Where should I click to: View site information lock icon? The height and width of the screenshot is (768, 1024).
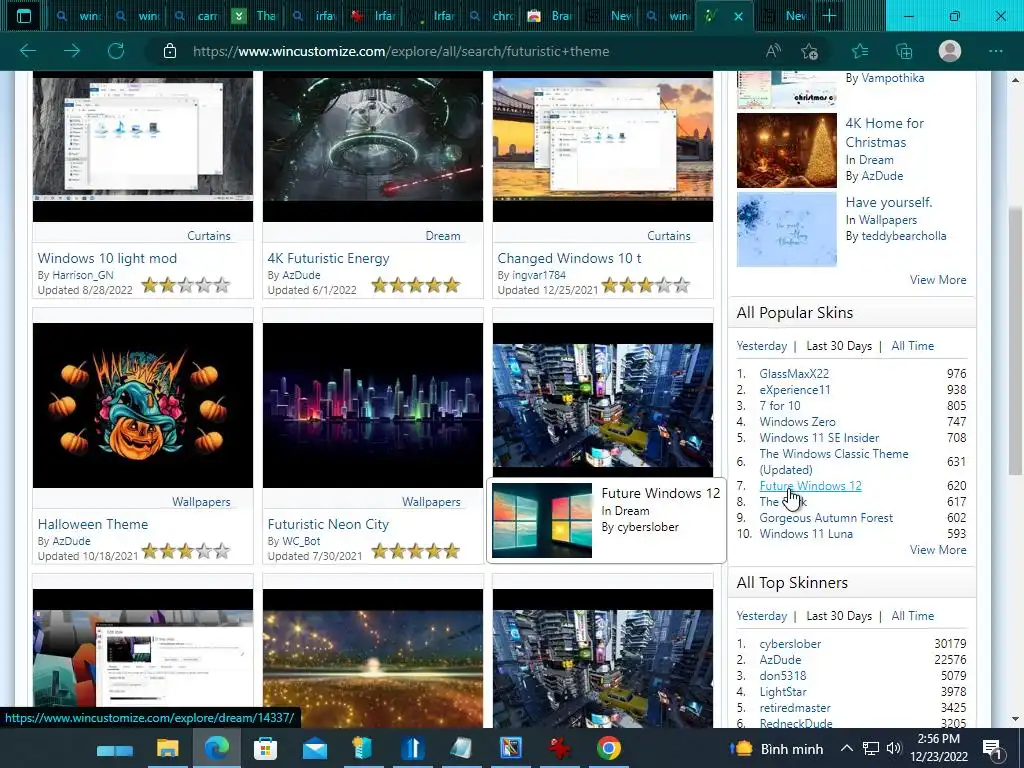pos(170,51)
